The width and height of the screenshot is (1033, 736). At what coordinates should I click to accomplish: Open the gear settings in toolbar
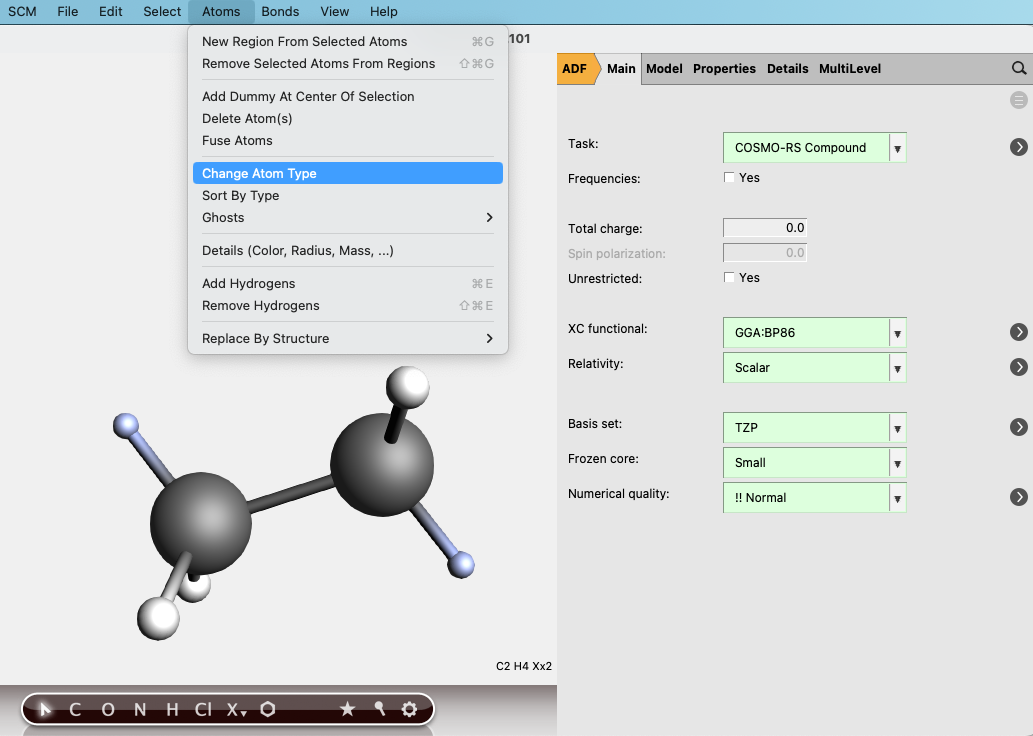(x=409, y=709)
